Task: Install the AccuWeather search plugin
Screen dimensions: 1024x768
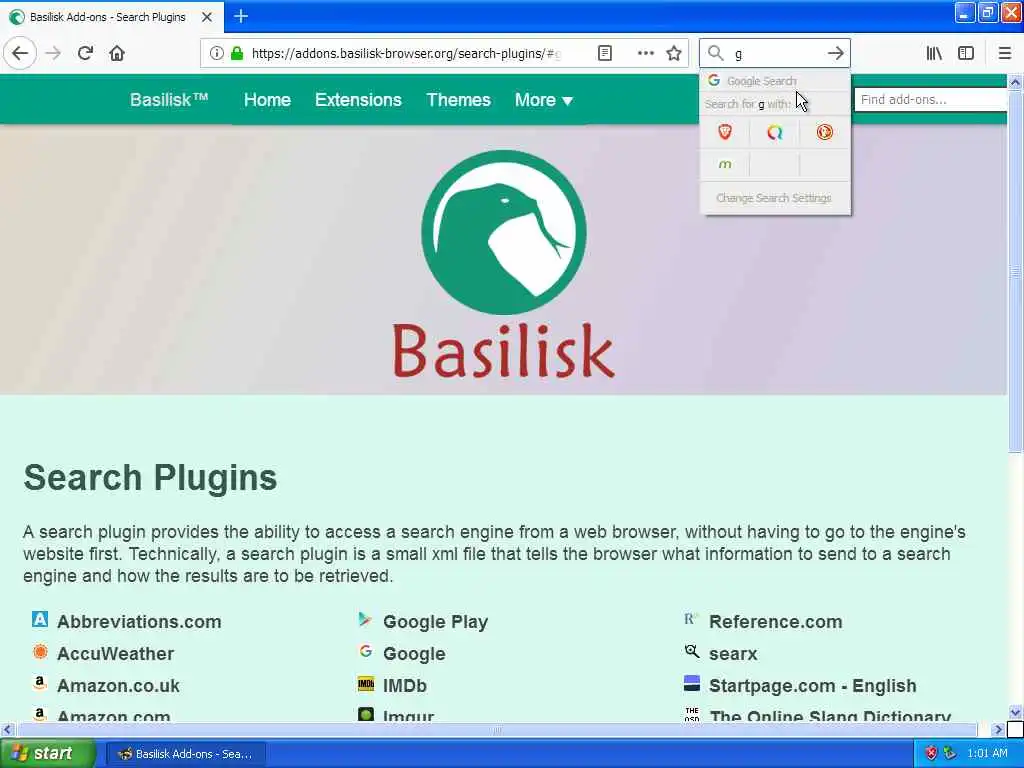Action: click(x=115, y=653)
